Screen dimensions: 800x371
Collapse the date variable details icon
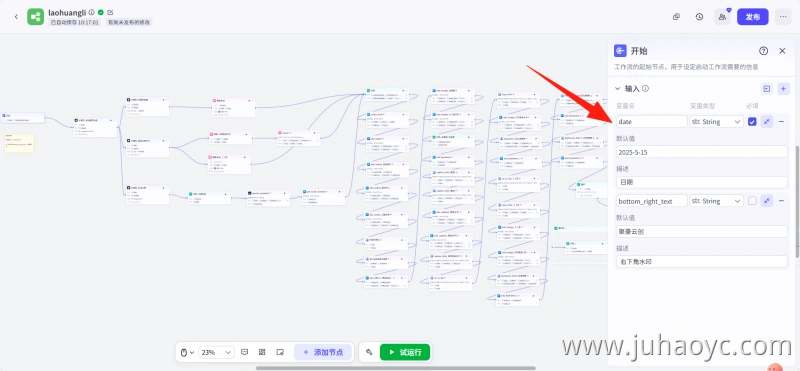click(767, 121)
